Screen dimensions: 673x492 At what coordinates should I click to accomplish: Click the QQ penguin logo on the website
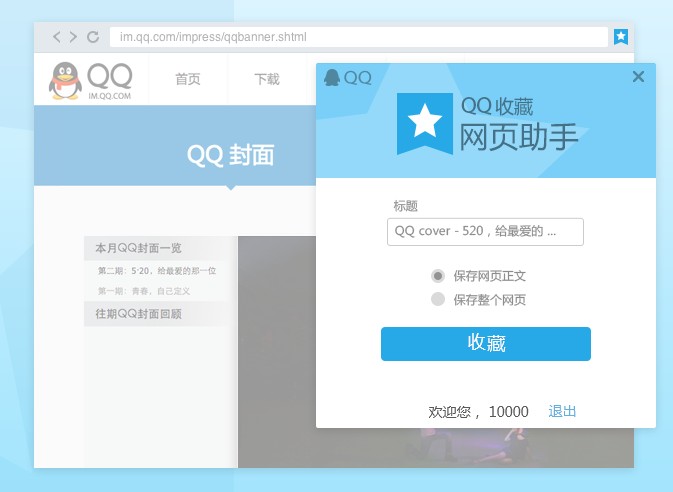(65, 81)
